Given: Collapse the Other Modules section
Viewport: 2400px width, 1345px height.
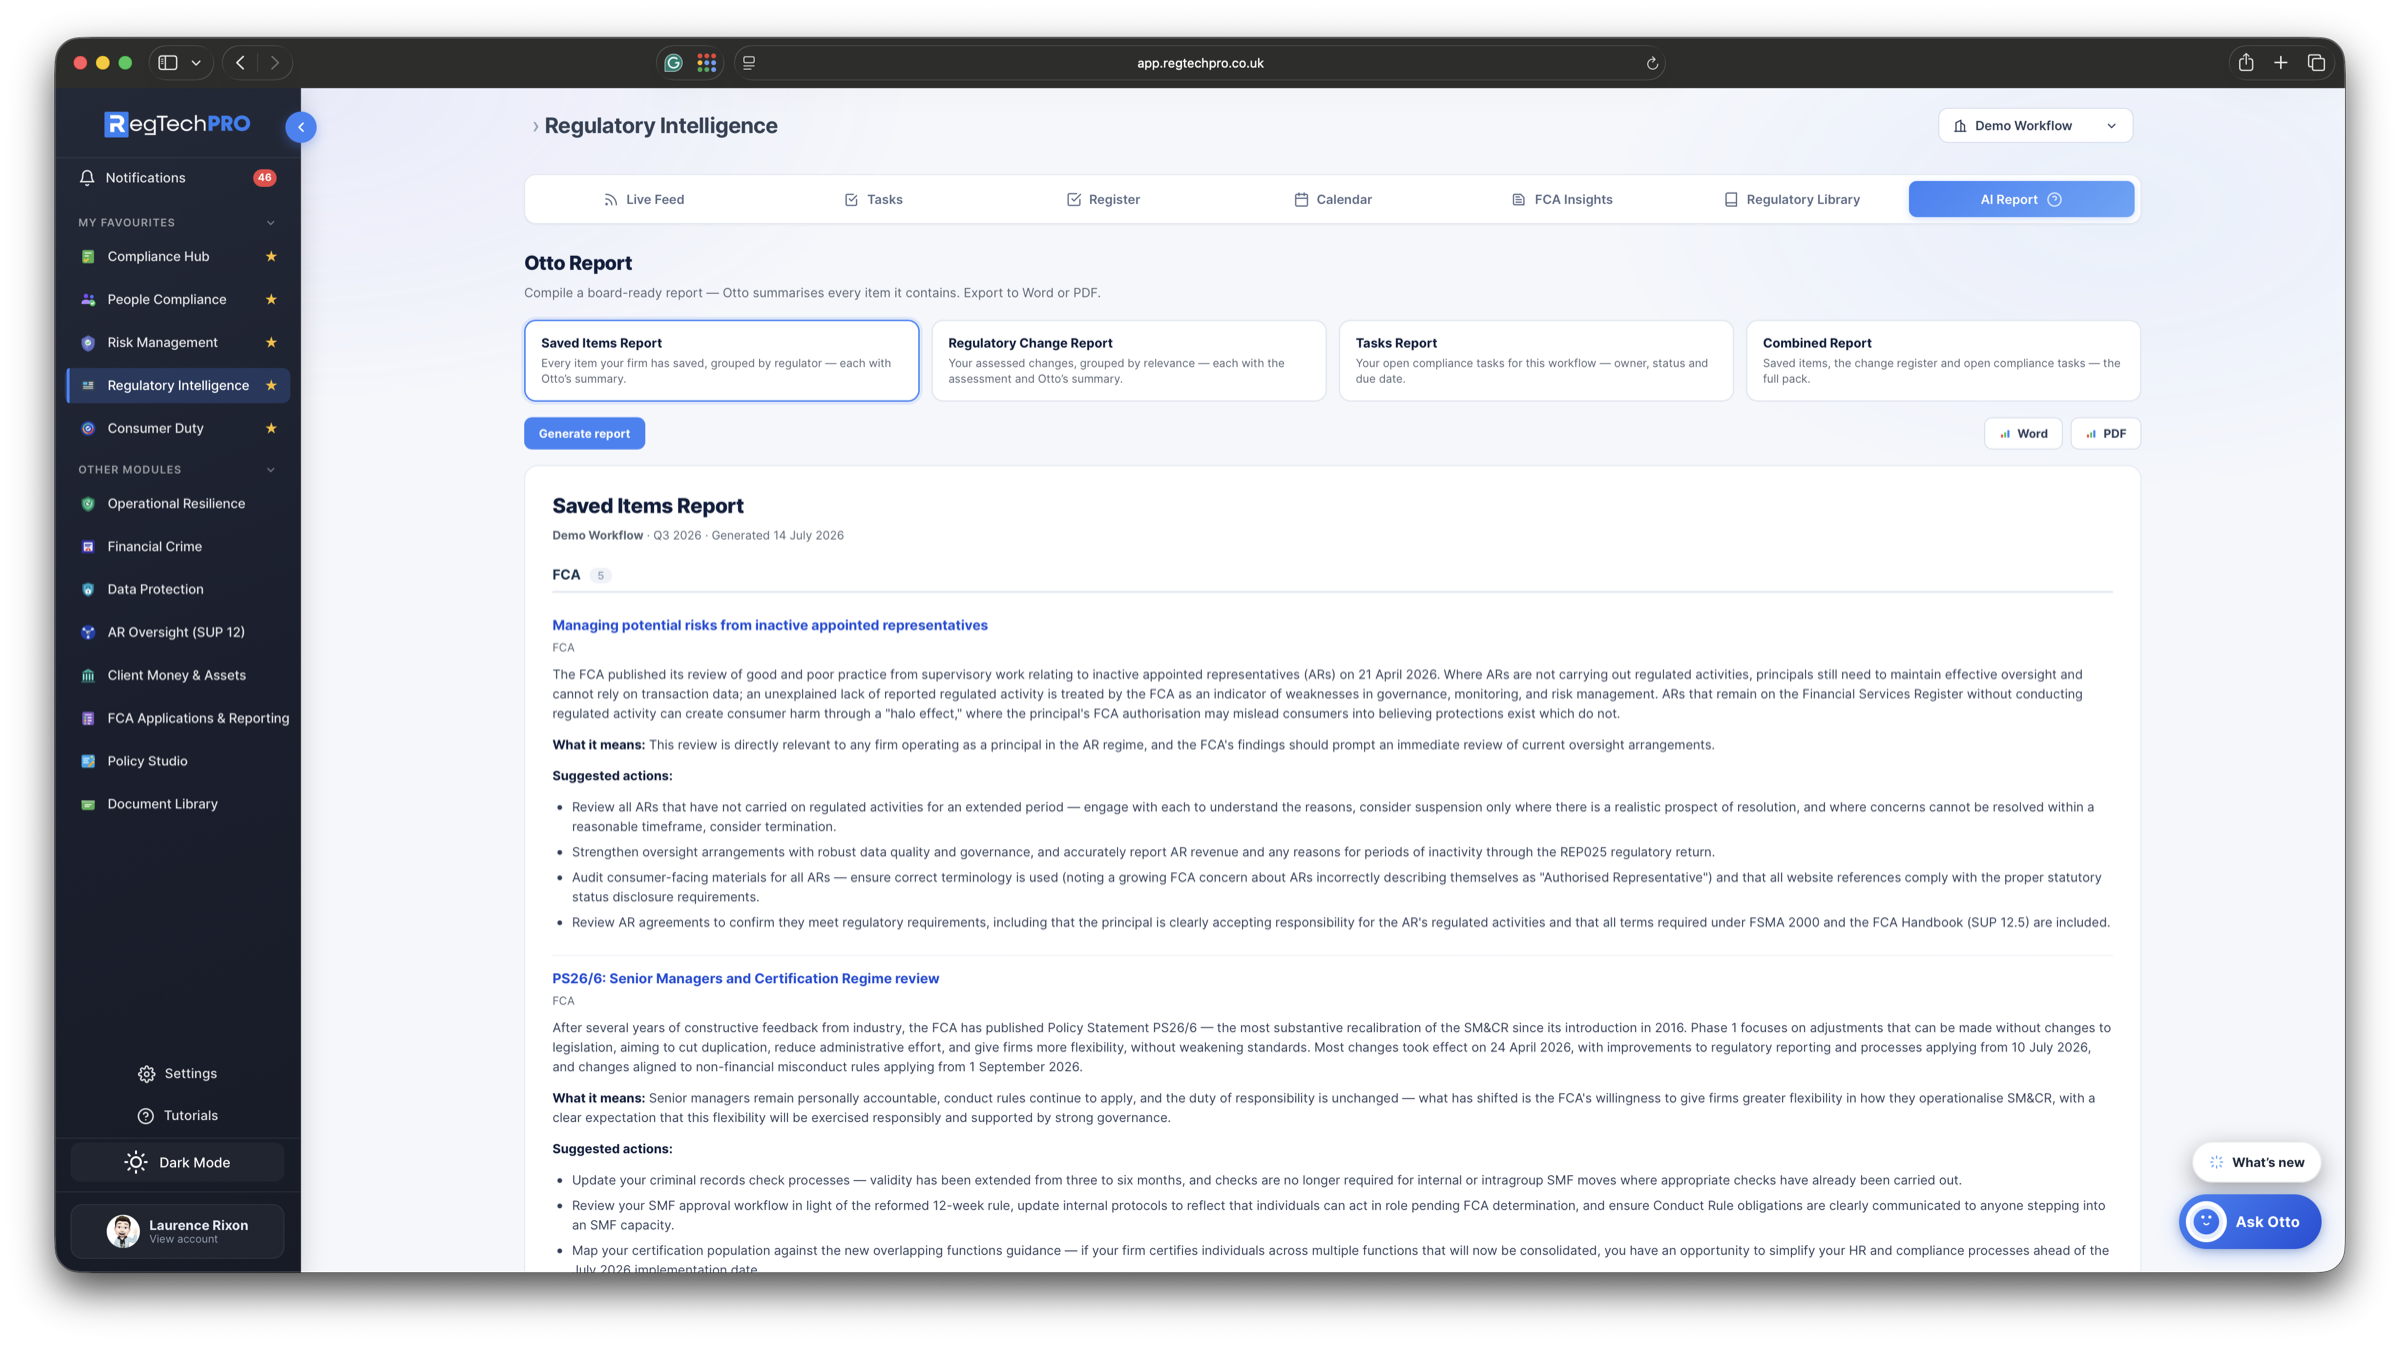Looking at the screenshot, I should point(270,469).
